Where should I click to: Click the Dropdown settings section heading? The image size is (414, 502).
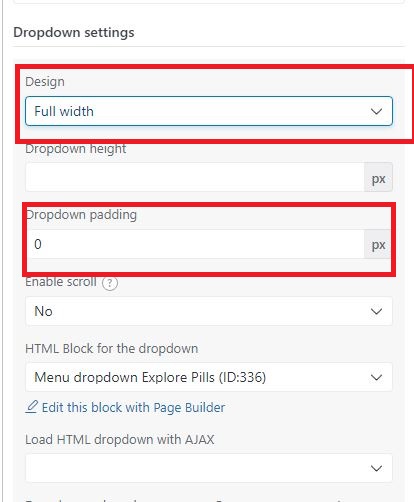(x=74, y=32)
